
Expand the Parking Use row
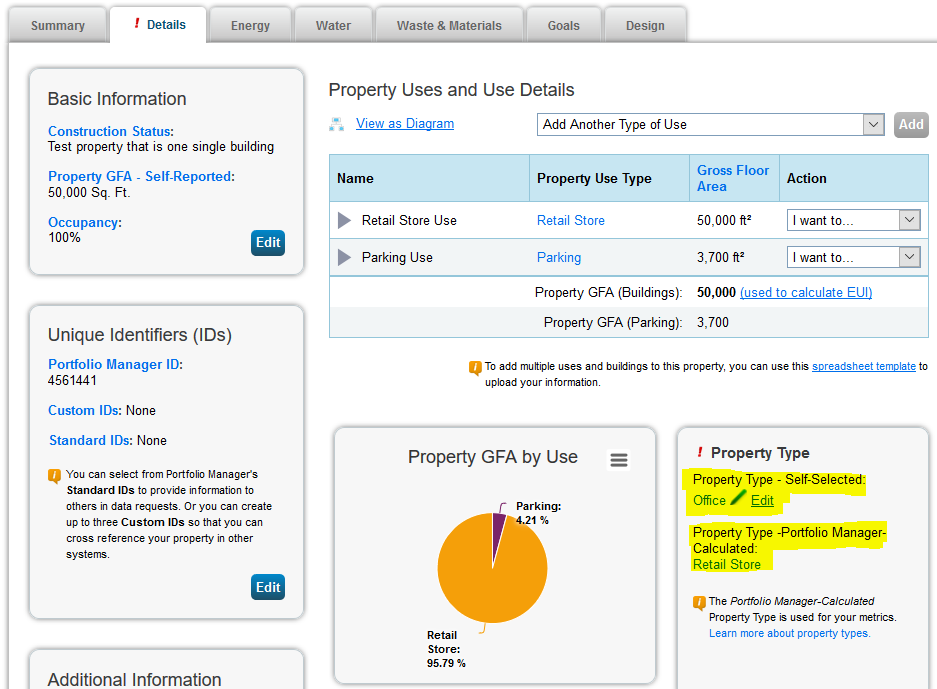point(345,257)
